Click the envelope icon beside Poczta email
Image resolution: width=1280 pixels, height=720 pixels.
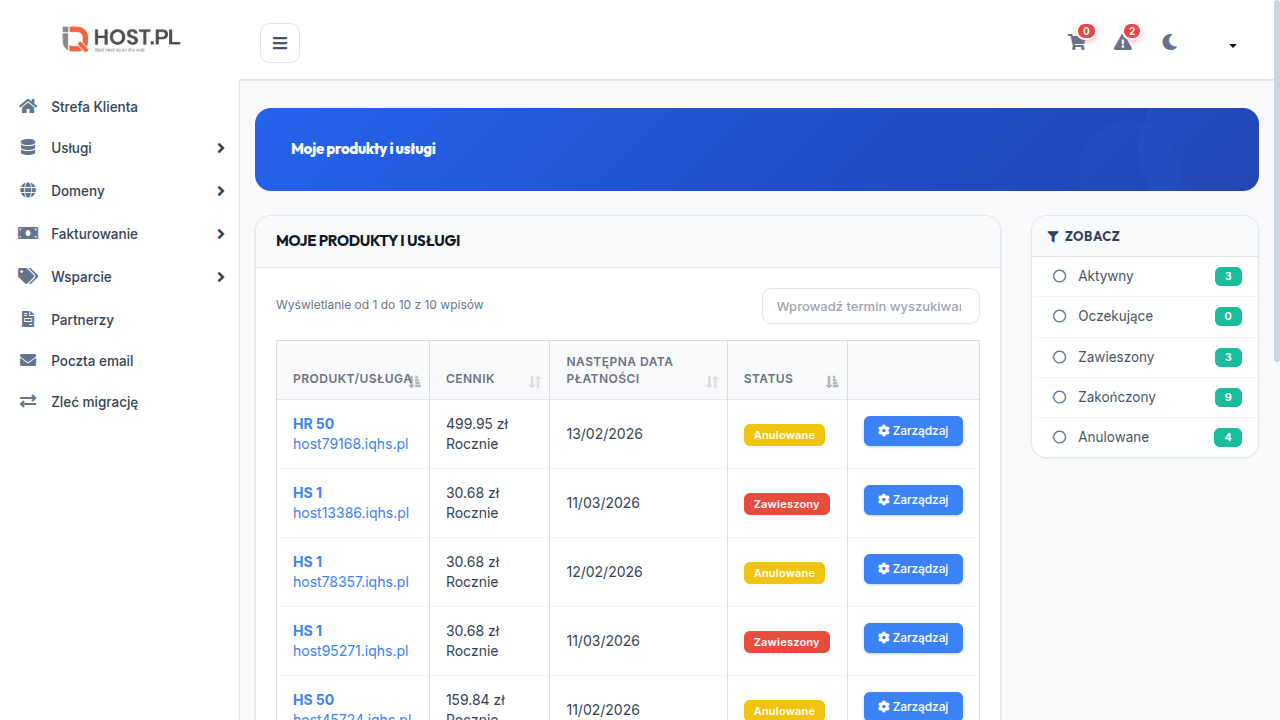28,360
